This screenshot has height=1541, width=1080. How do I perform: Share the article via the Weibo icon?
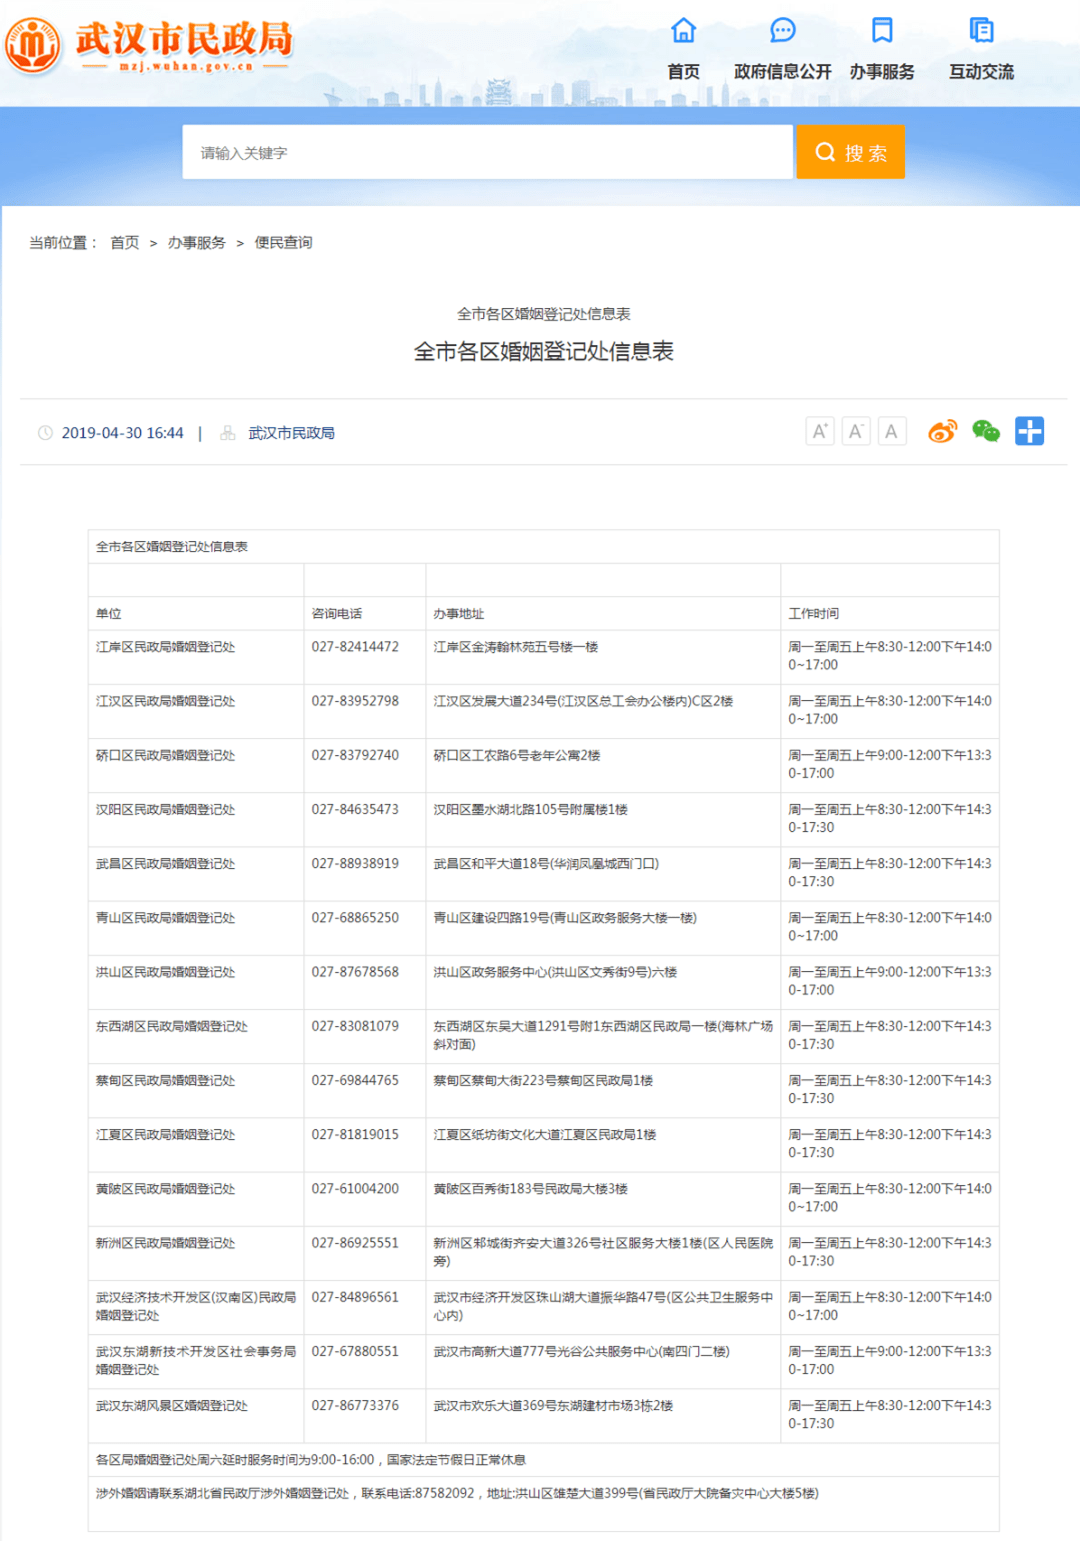coord(941,431)
